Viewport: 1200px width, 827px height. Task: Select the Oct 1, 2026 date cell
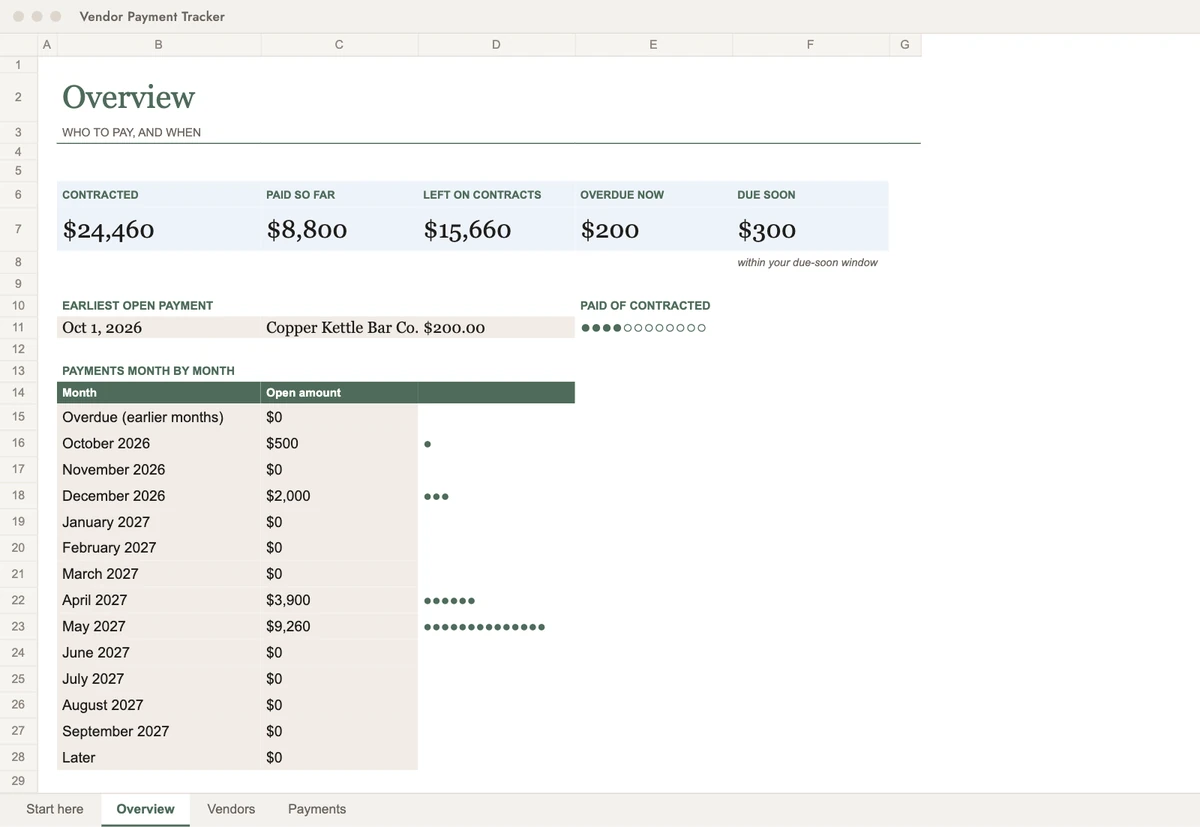point(102,327)
